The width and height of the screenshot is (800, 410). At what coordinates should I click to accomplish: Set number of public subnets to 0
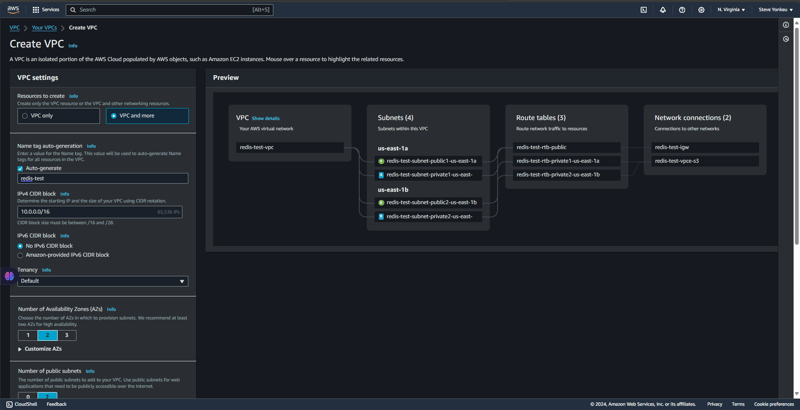click(28, 396)
